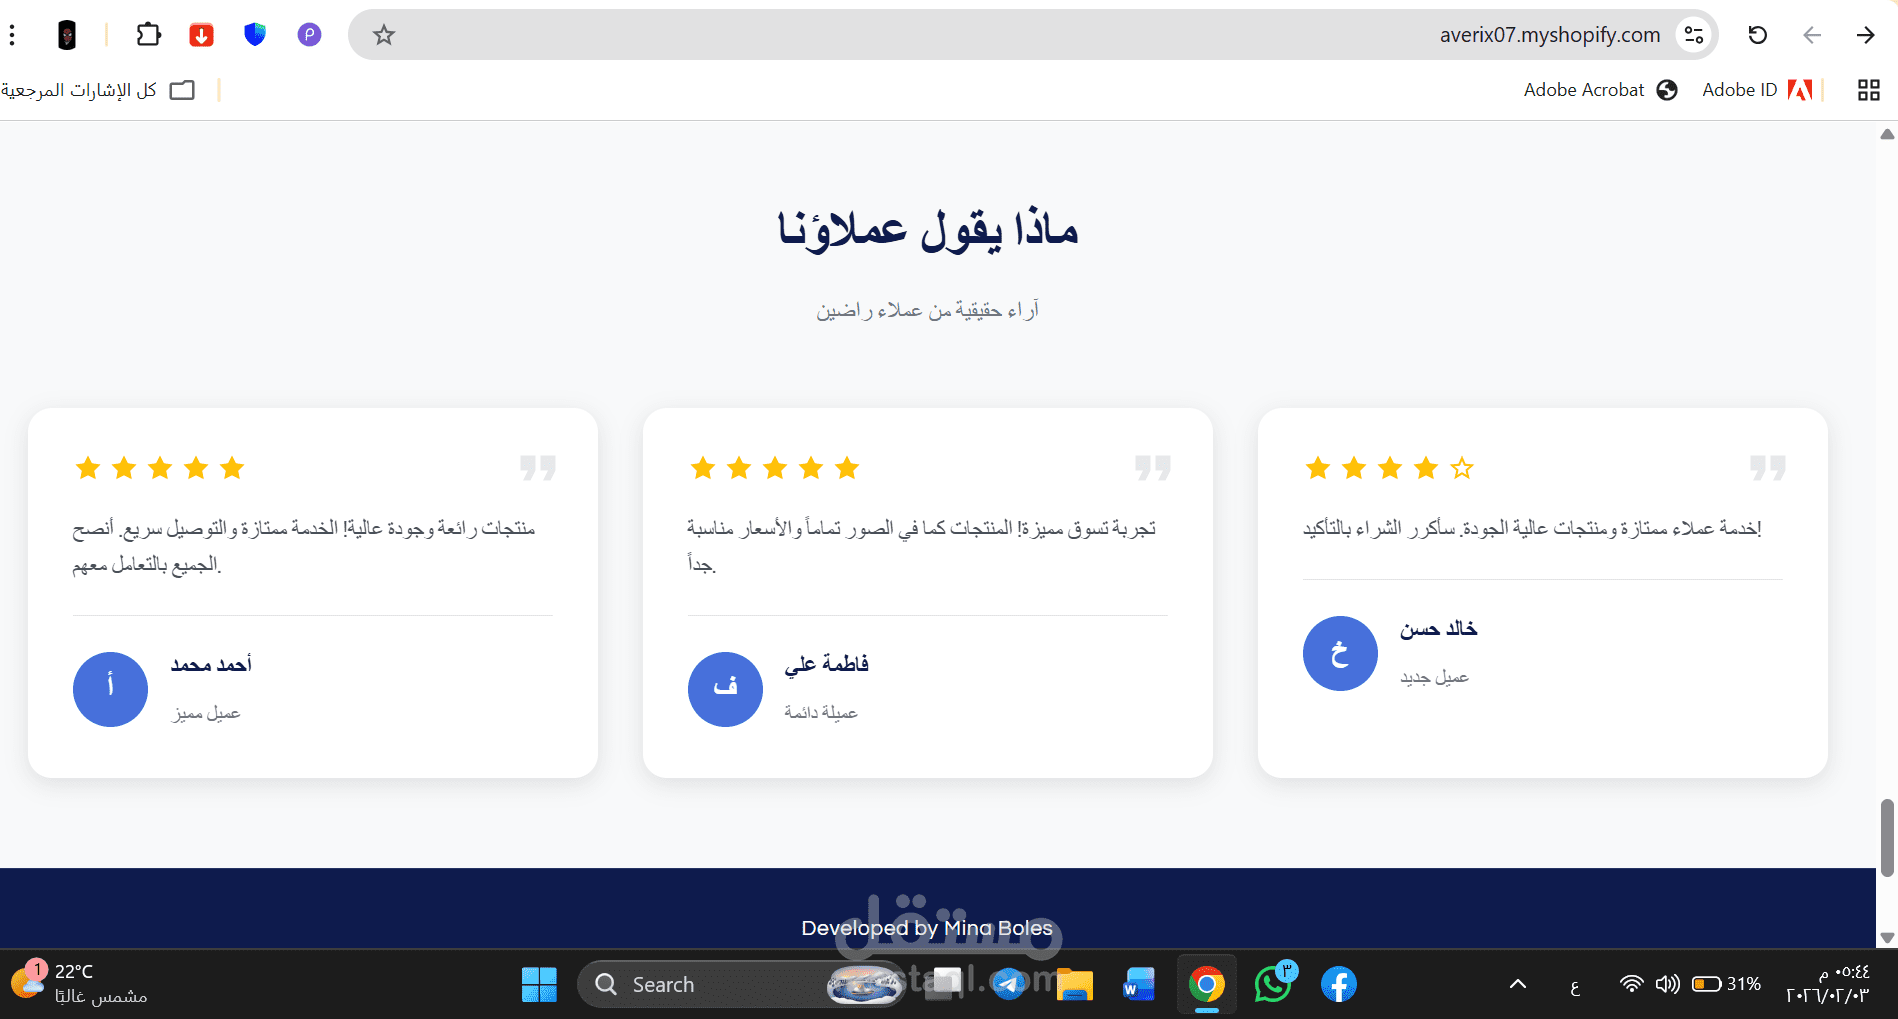Screen dimensions: 1898x1019
Task: Click the reviewer name فاطمة علي
Action: 827,664
